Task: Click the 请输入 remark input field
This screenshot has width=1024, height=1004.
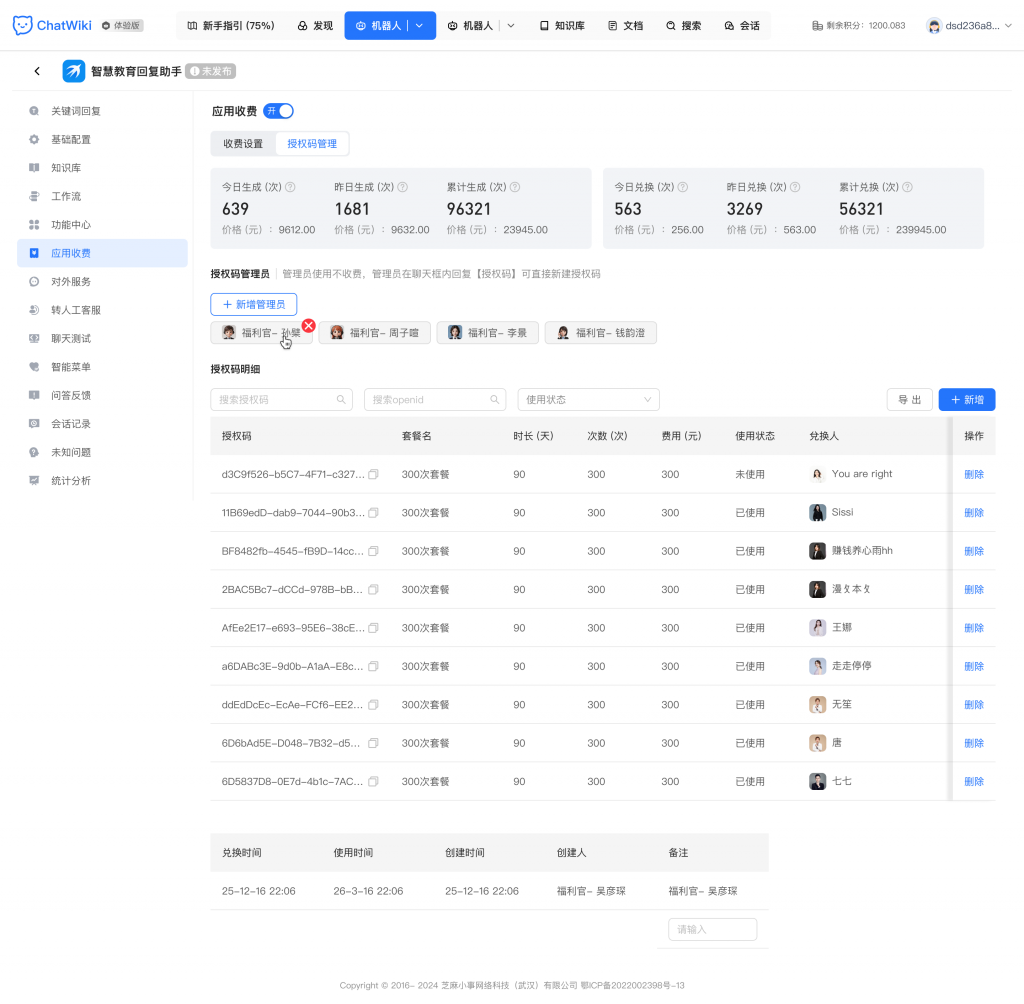Action: (712, 929)
